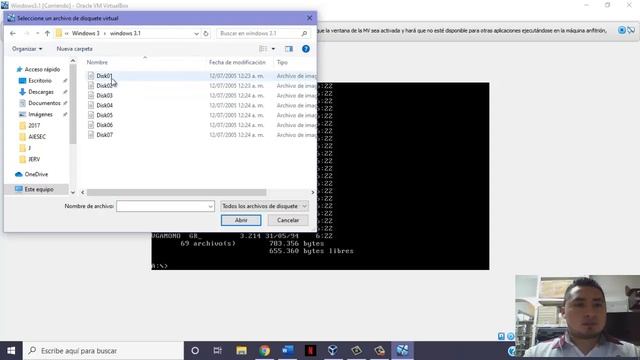This screenshot has height=360, width=640.
Task: Open the 2017 folder in sidebar
Action: click(x=34, y=125)
